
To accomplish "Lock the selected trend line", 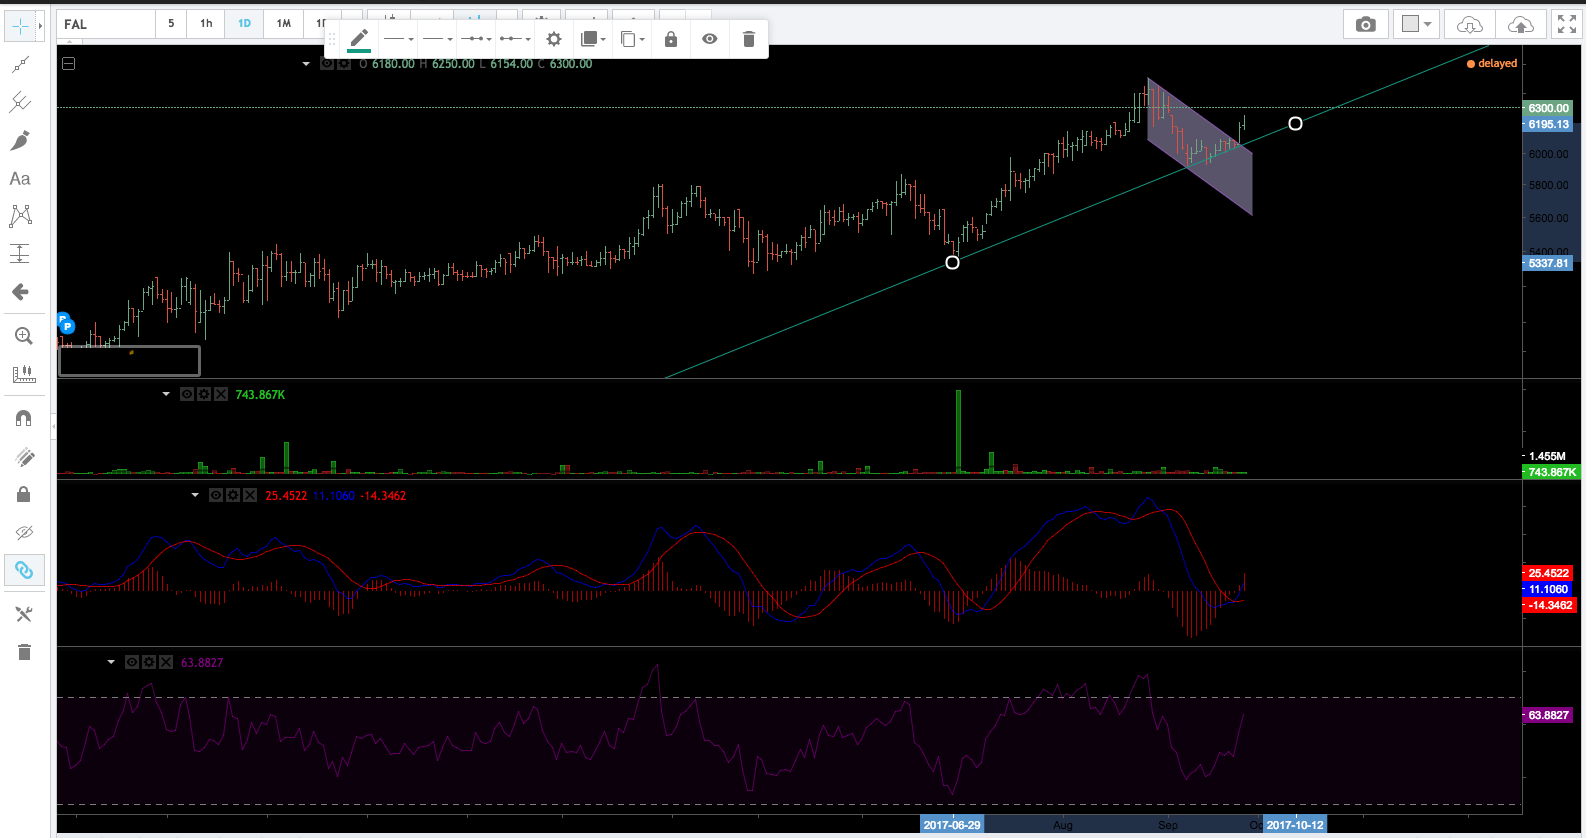I will click(x=671, y=39).
